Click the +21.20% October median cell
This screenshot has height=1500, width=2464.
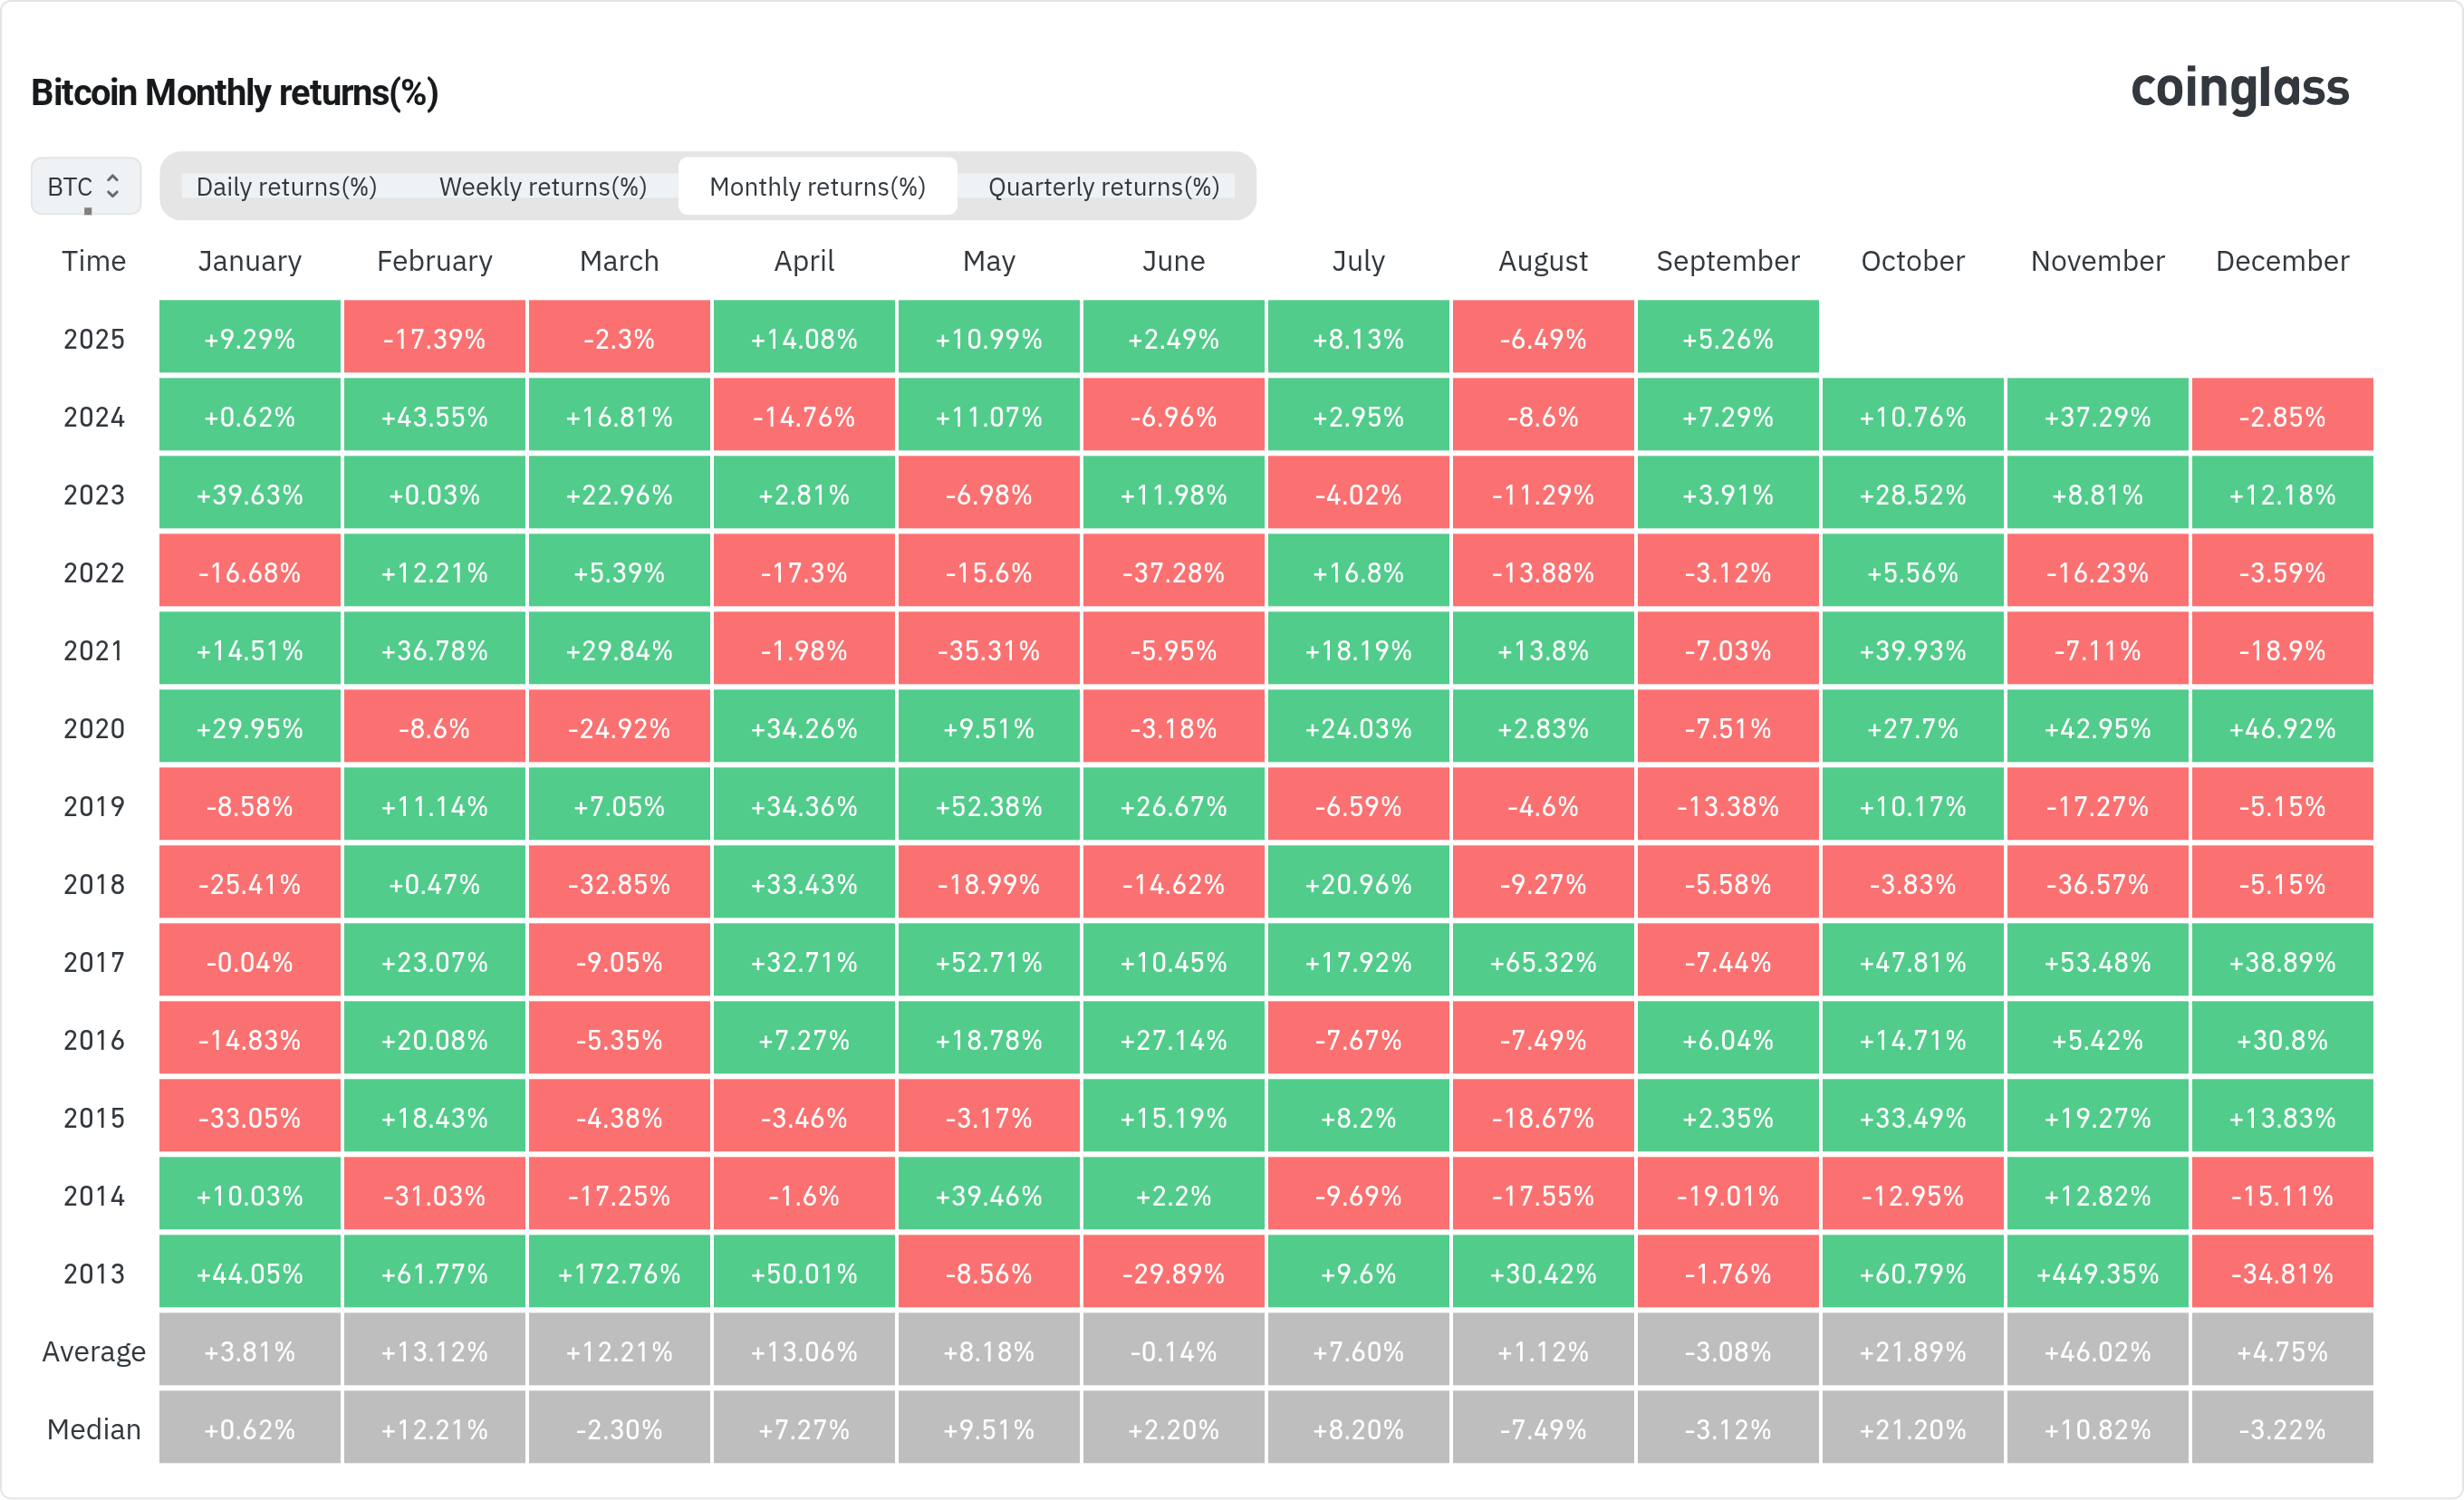[1912, 1430]
